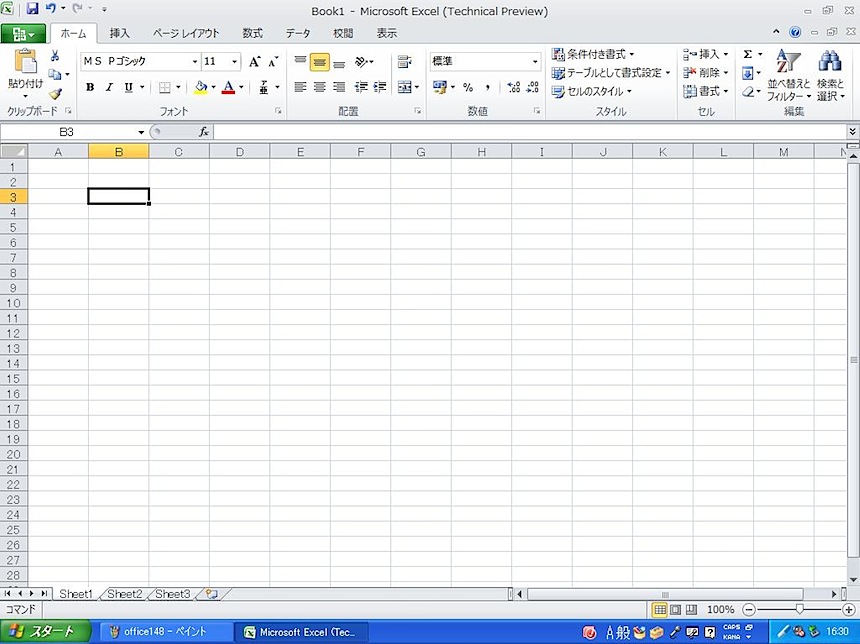860x644 pixels.
Task: Switch to the 挿入 (Insert) ribbon tab
Action: coord(120,33)
